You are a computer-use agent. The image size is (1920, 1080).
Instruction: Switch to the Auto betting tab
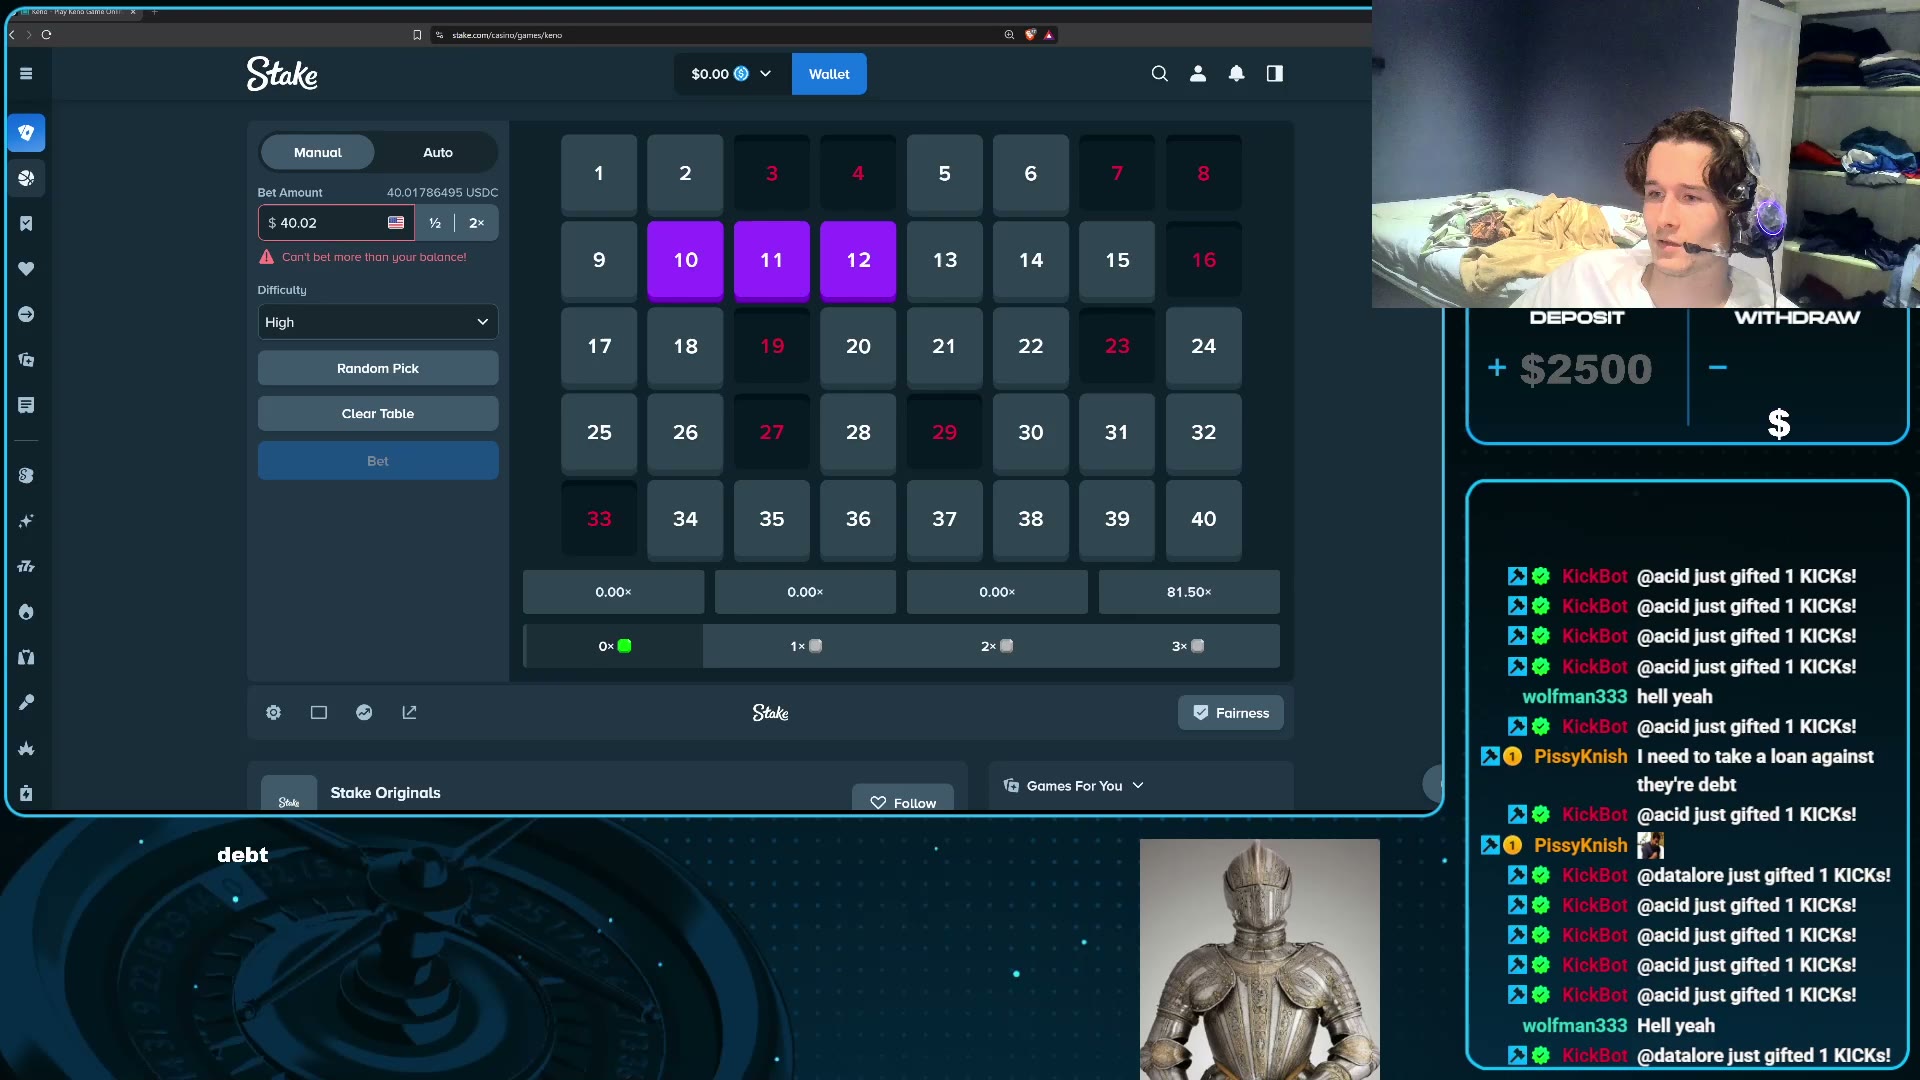tap(437, 152)
